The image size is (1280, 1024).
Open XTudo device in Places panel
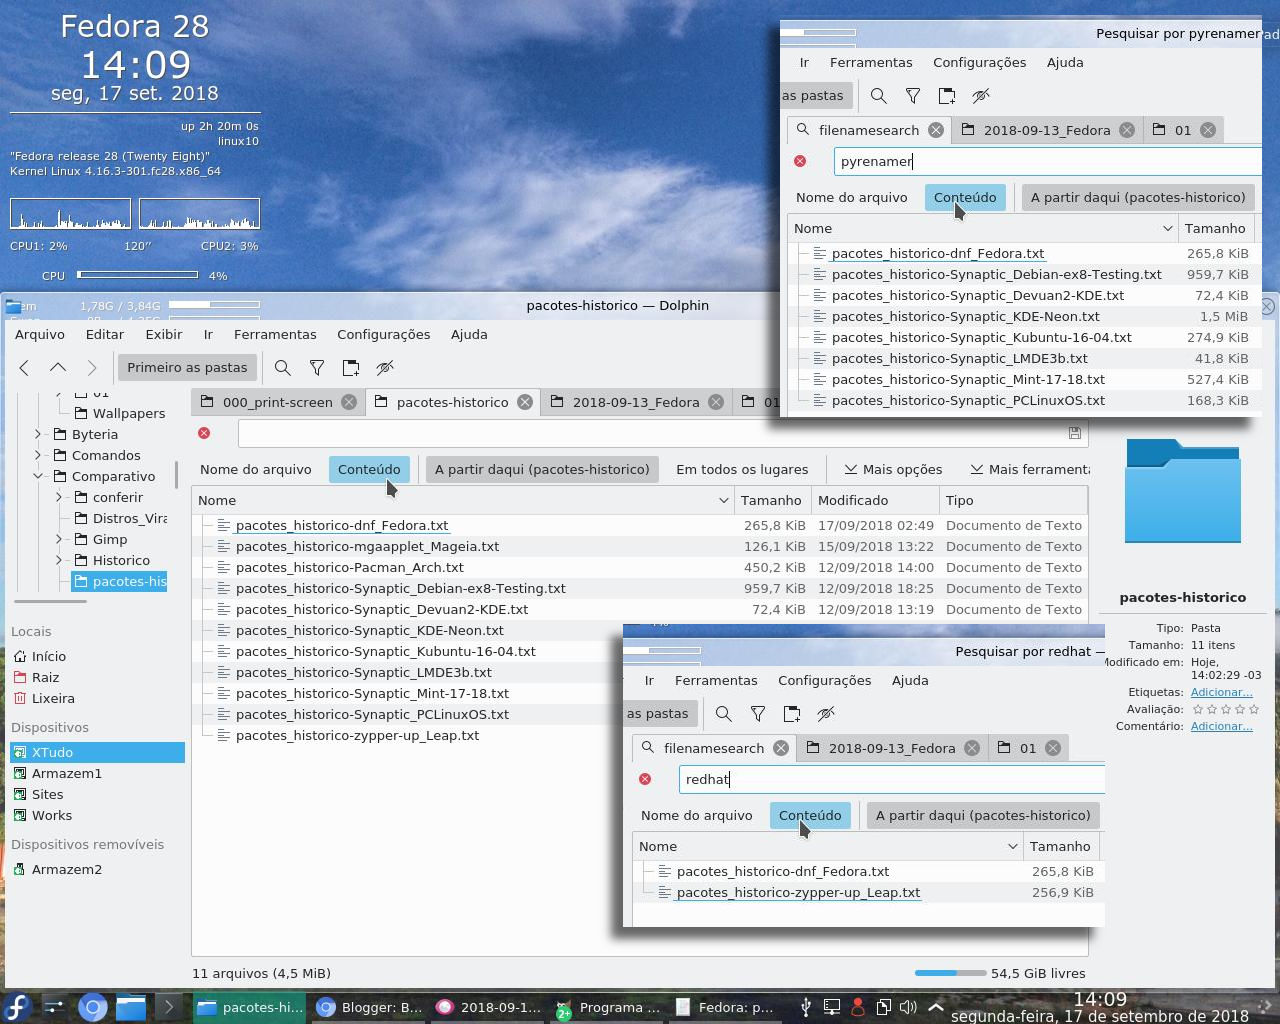[98, 752]
